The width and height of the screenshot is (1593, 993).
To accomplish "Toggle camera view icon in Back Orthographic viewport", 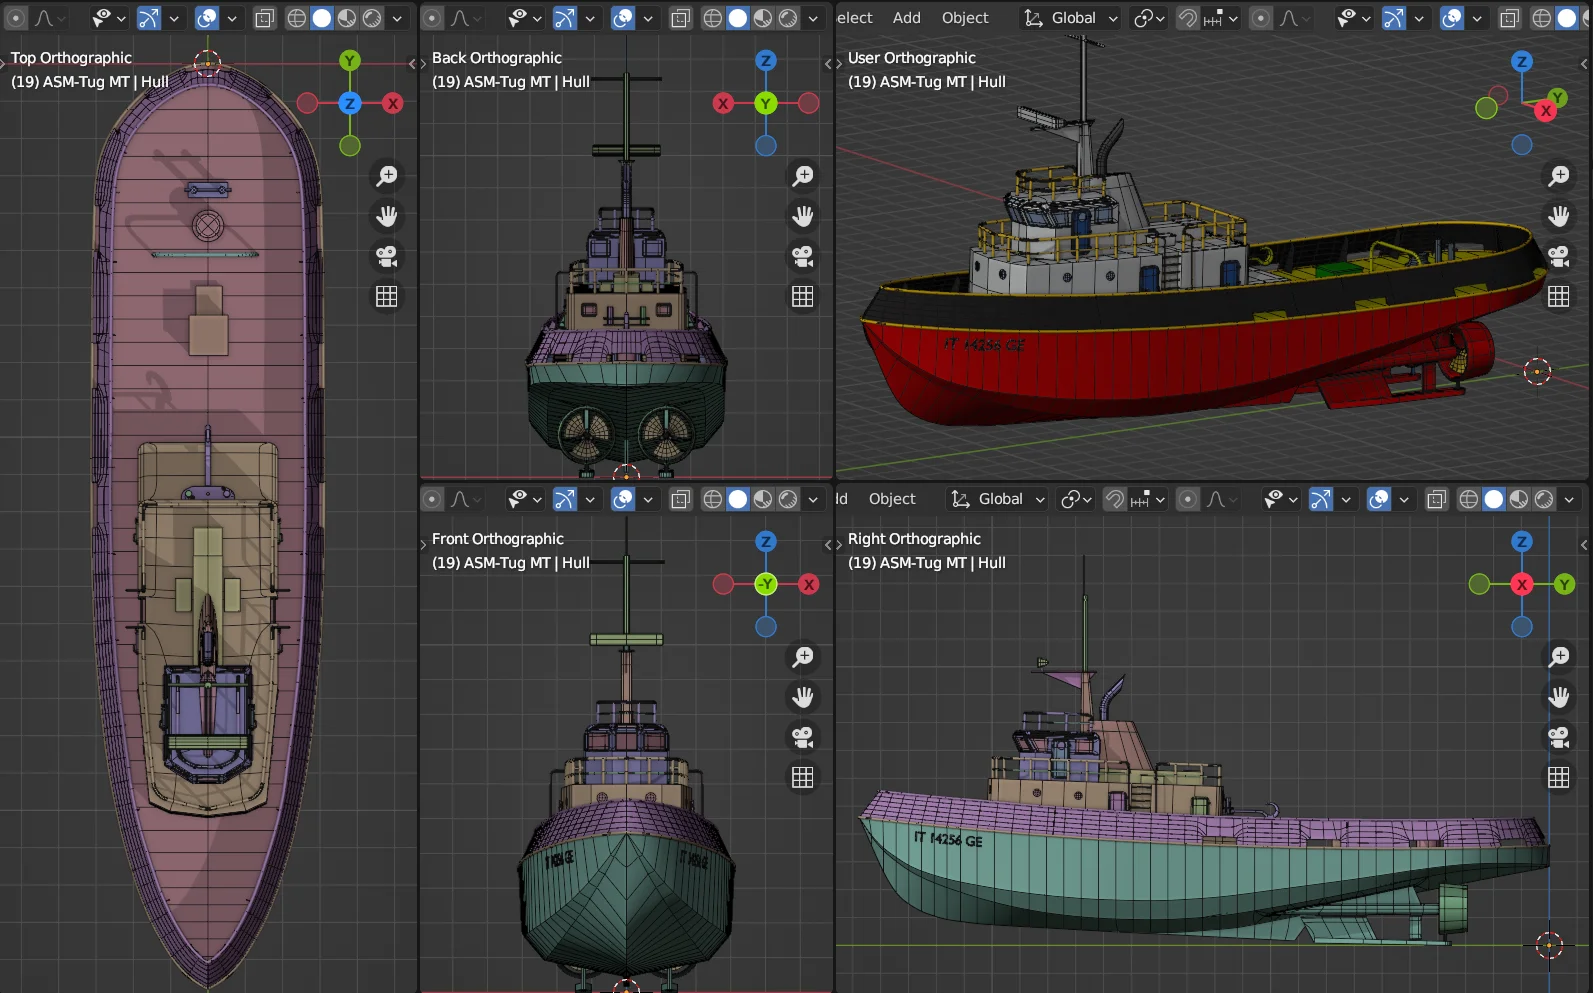I will pos(803,256).
